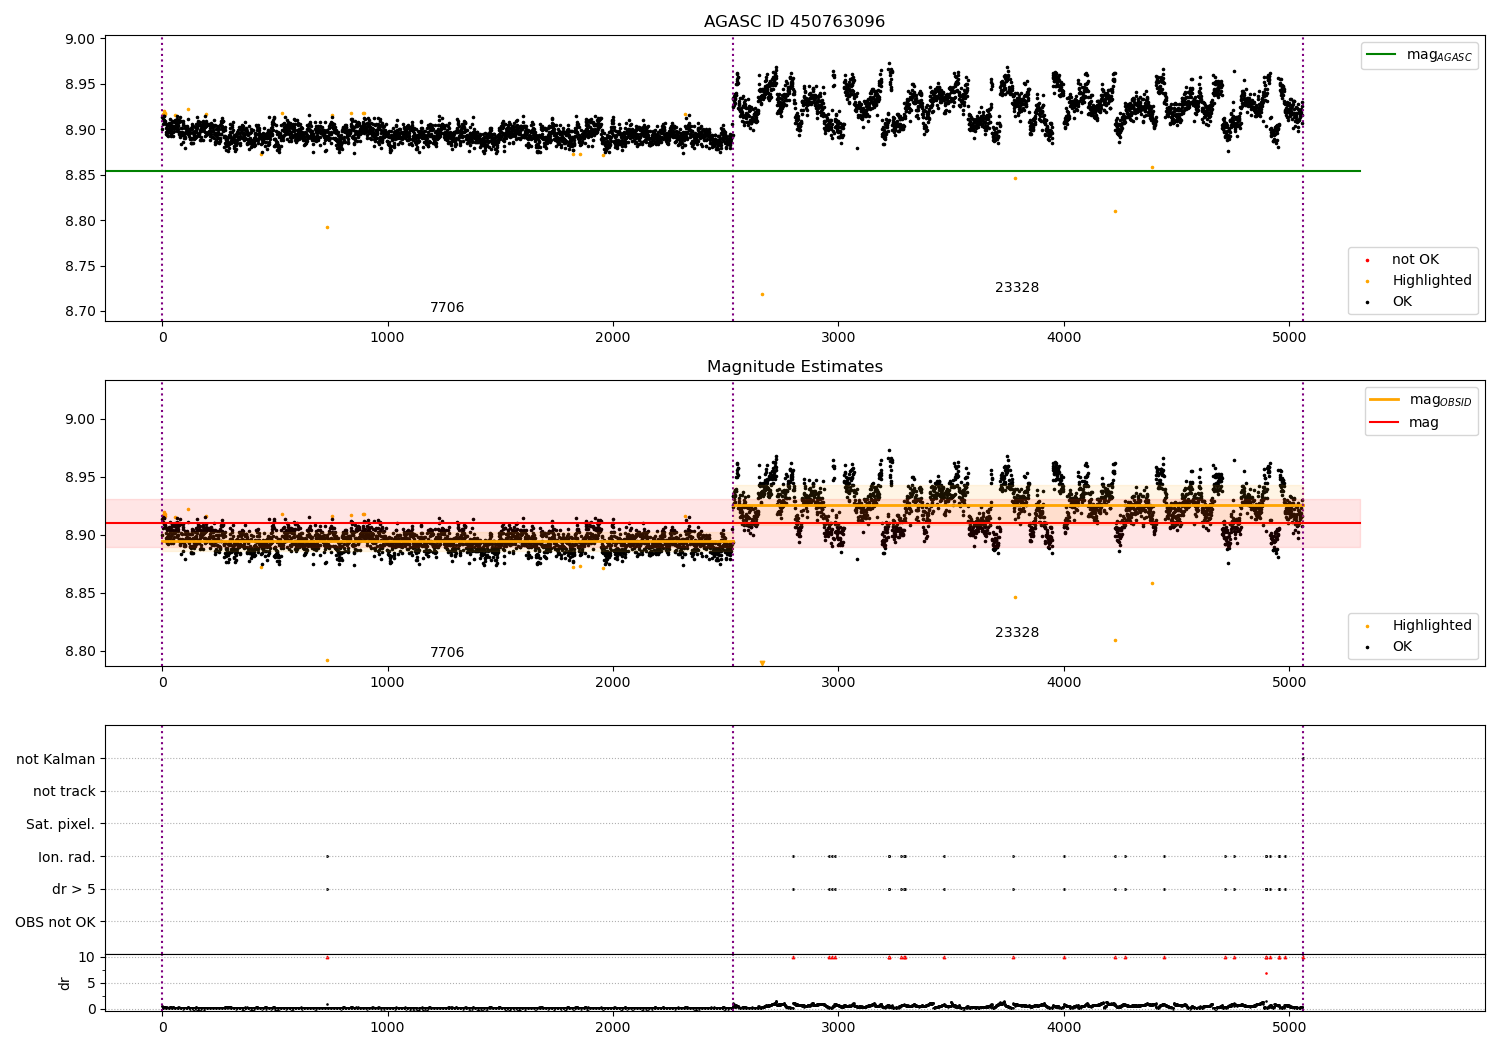Click the green mag AGASC horizontal line in top plot
This screenshot has height=1050, width=1500.
pos(733,171)
